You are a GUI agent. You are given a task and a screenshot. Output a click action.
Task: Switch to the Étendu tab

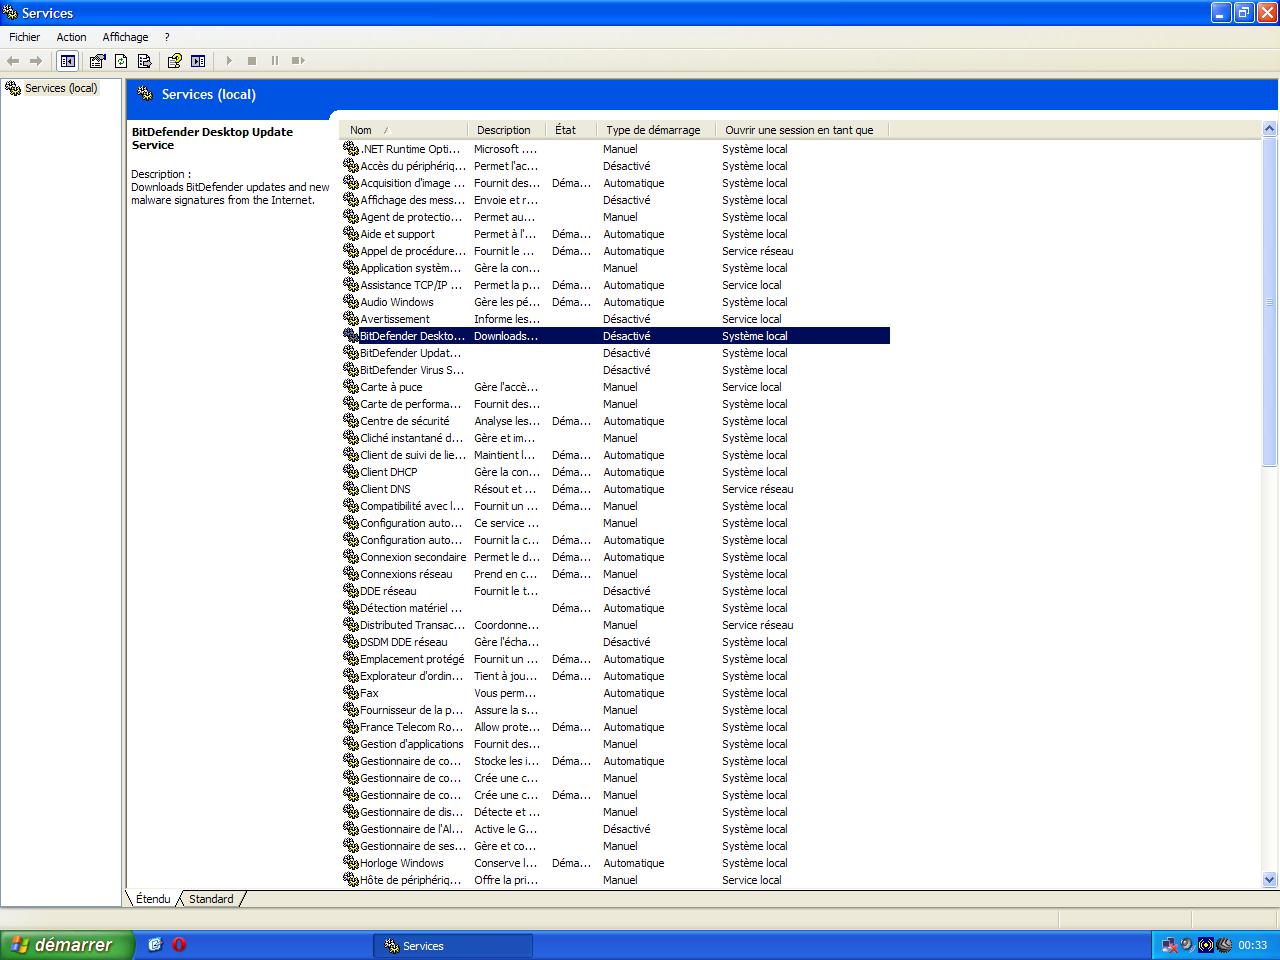click(153, 899)
